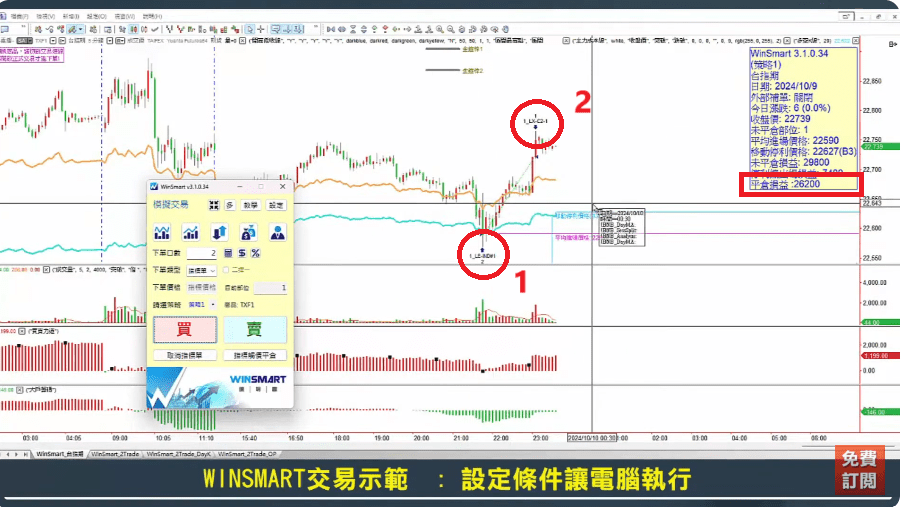
Task: Open the 請選策略 strategy dropdown arrow
Action: [213, 304]
